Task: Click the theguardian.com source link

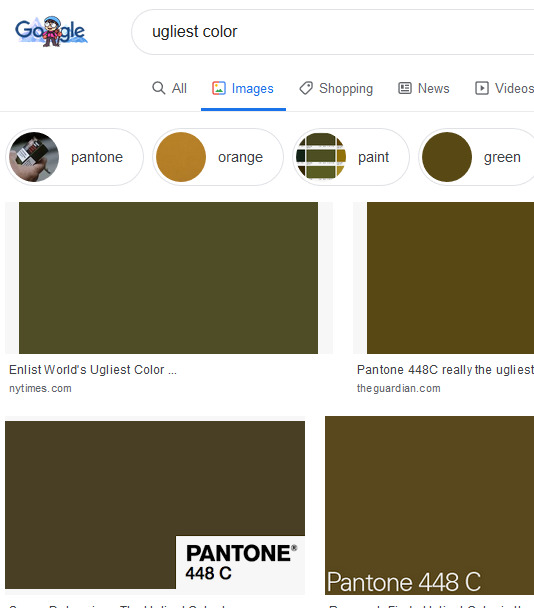Action: point(399,388)
